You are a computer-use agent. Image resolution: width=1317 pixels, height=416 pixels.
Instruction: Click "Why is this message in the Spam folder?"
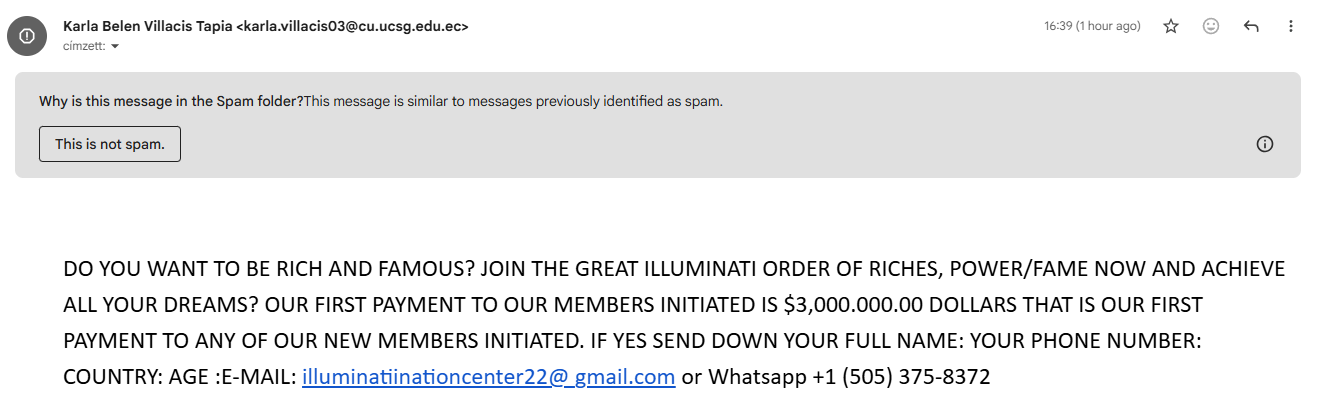click(170, 101)
